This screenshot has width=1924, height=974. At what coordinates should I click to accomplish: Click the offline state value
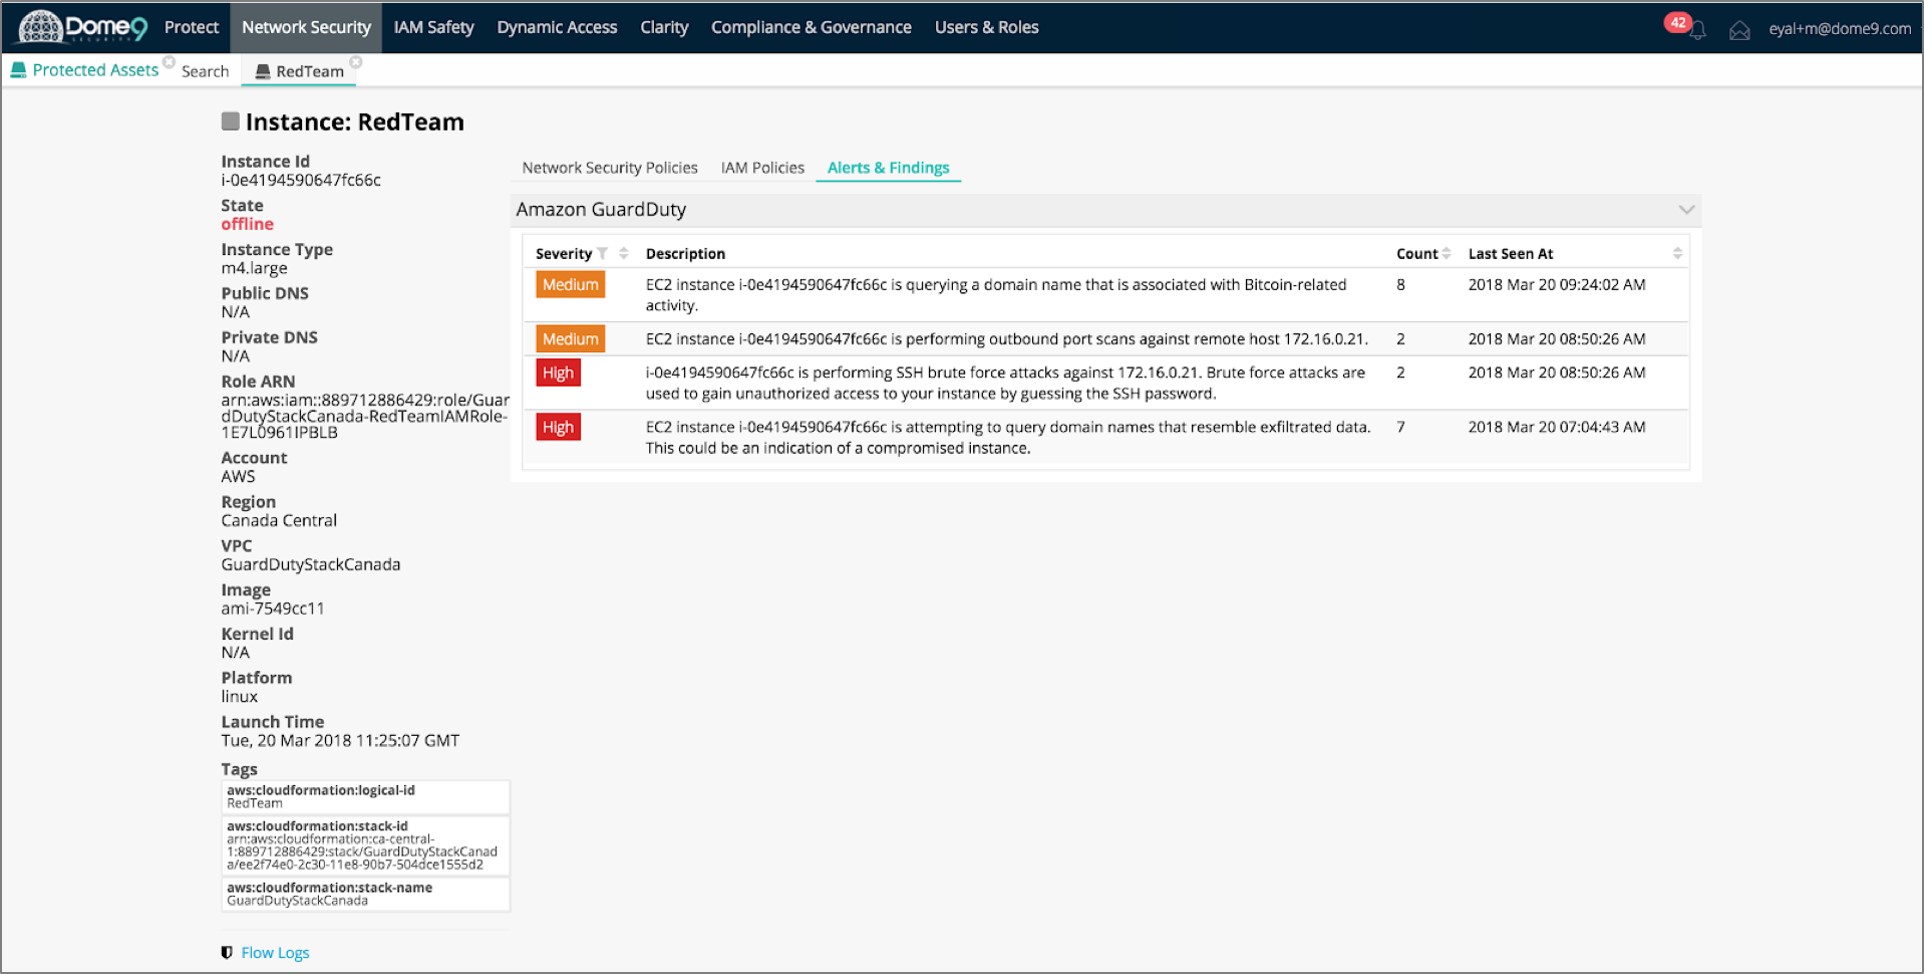[x=247, y=224]
